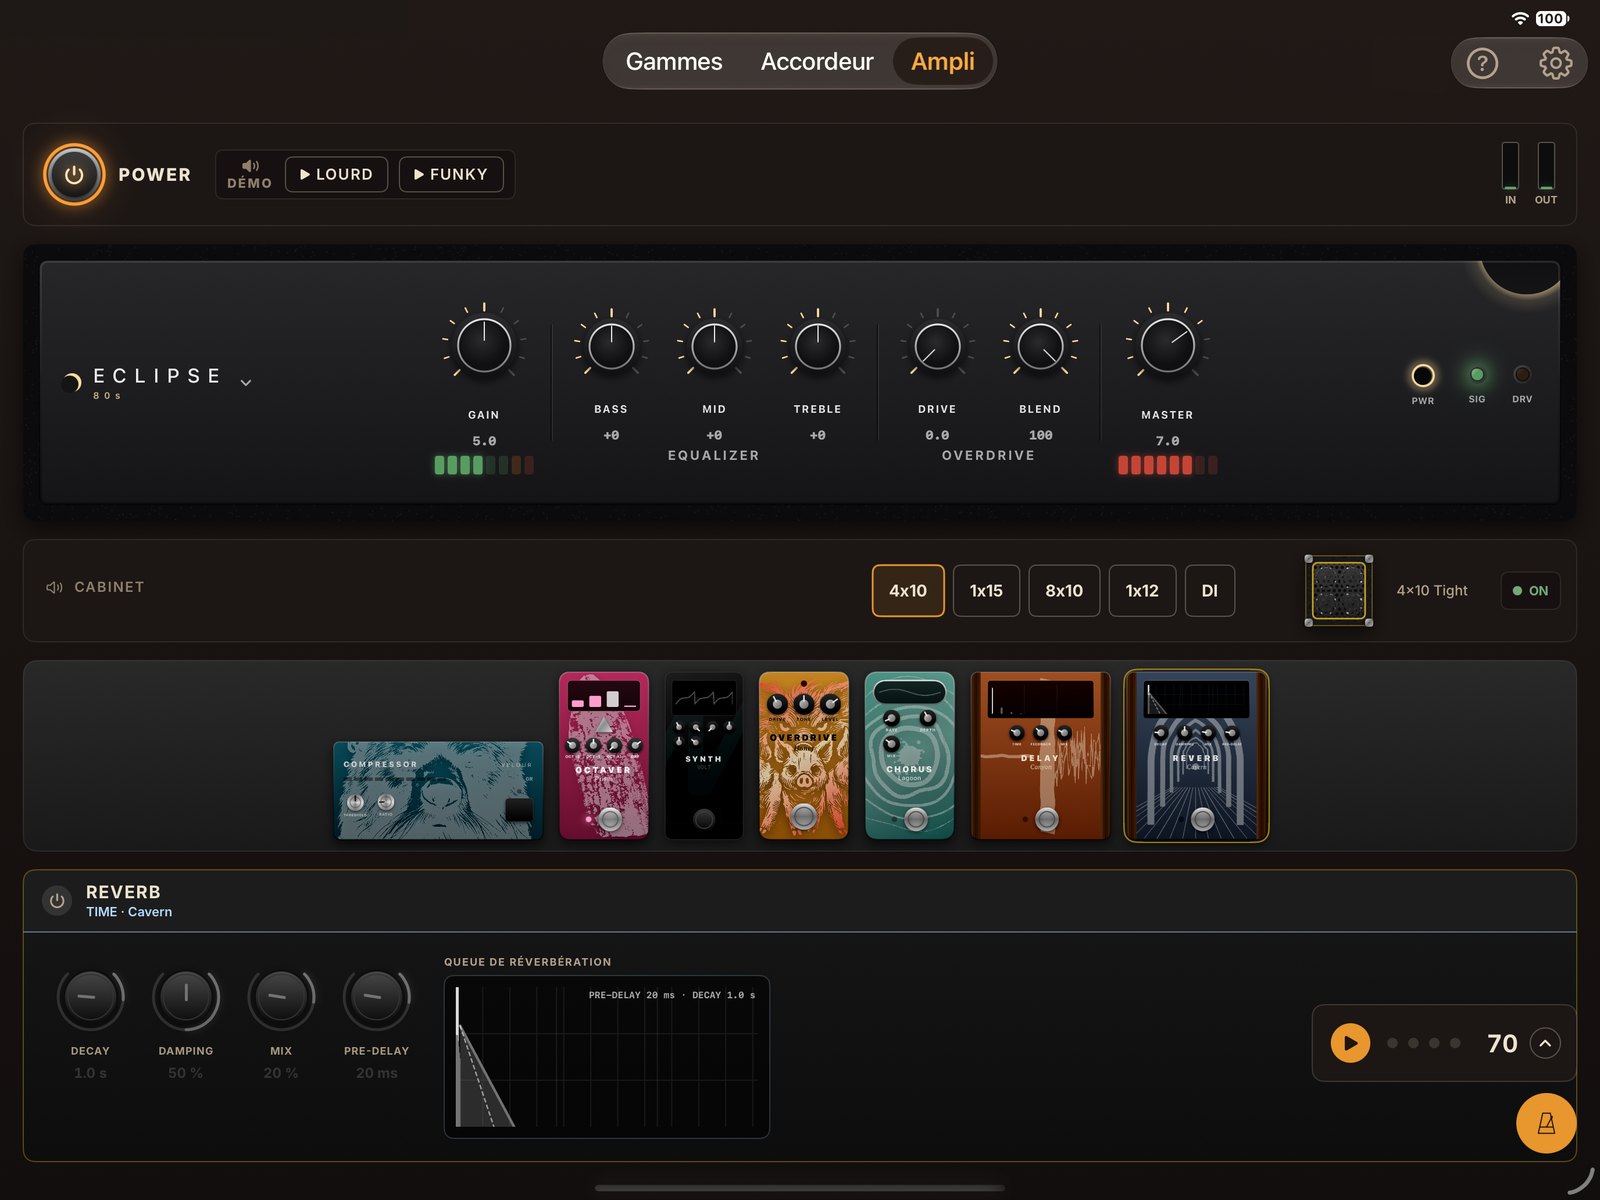Screen dimensions: 1600x1200
Task: Toggle the amp POWER button
Action: 74,175
